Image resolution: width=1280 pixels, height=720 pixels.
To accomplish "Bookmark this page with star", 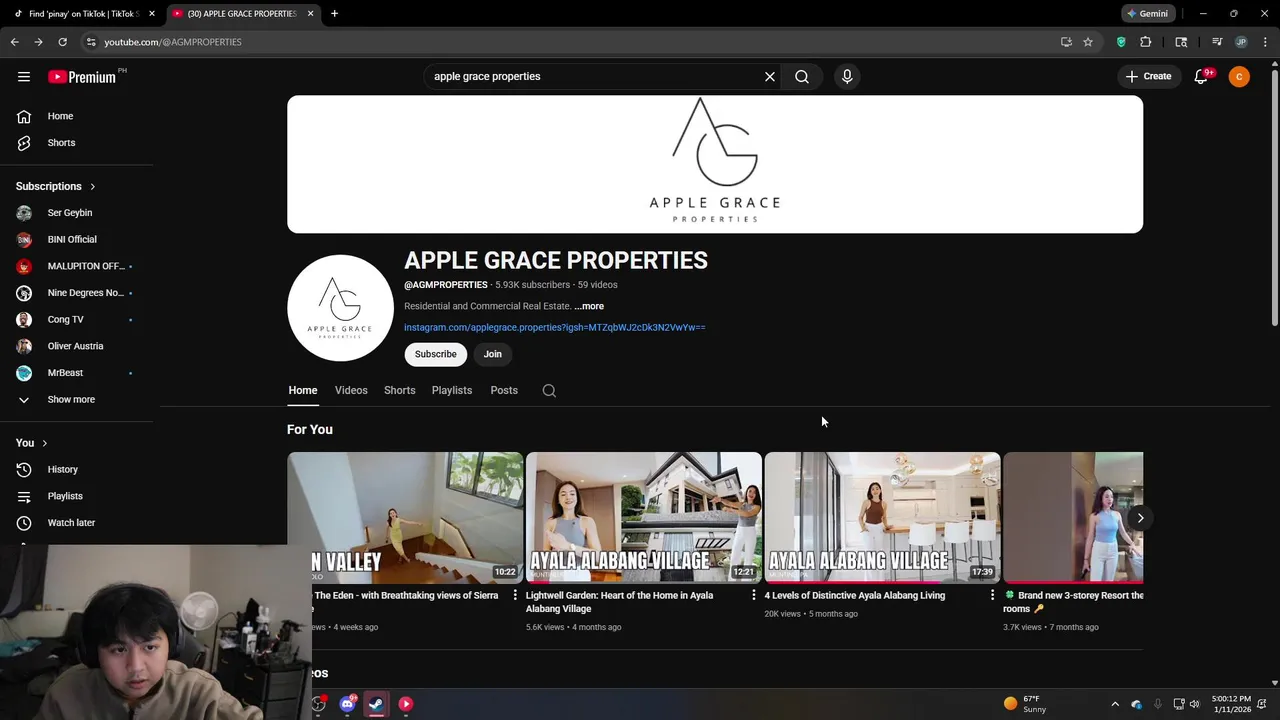I will [x=1088, y=42].
